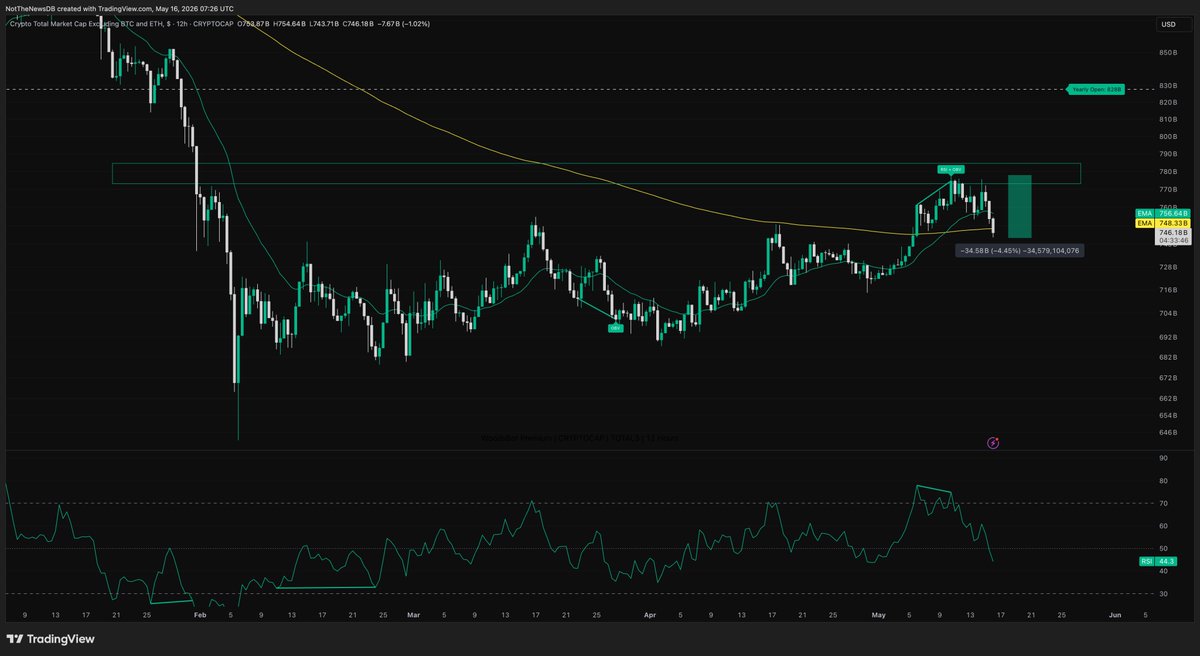Click 30 on the RSI scale
Viewport: 1200px width, 656px height.
click(1163, 594)
